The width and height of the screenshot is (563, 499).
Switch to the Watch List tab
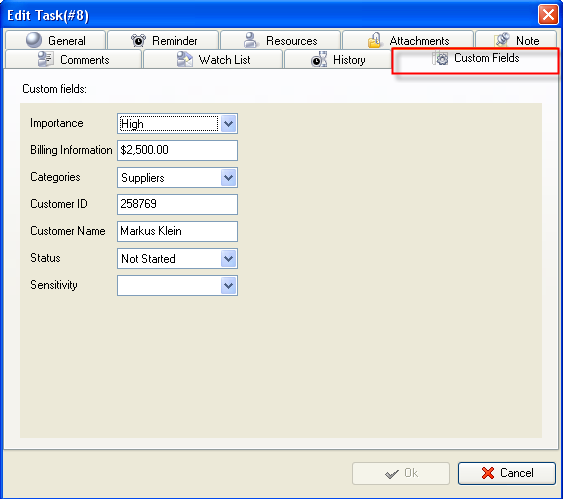click(213, 60)
